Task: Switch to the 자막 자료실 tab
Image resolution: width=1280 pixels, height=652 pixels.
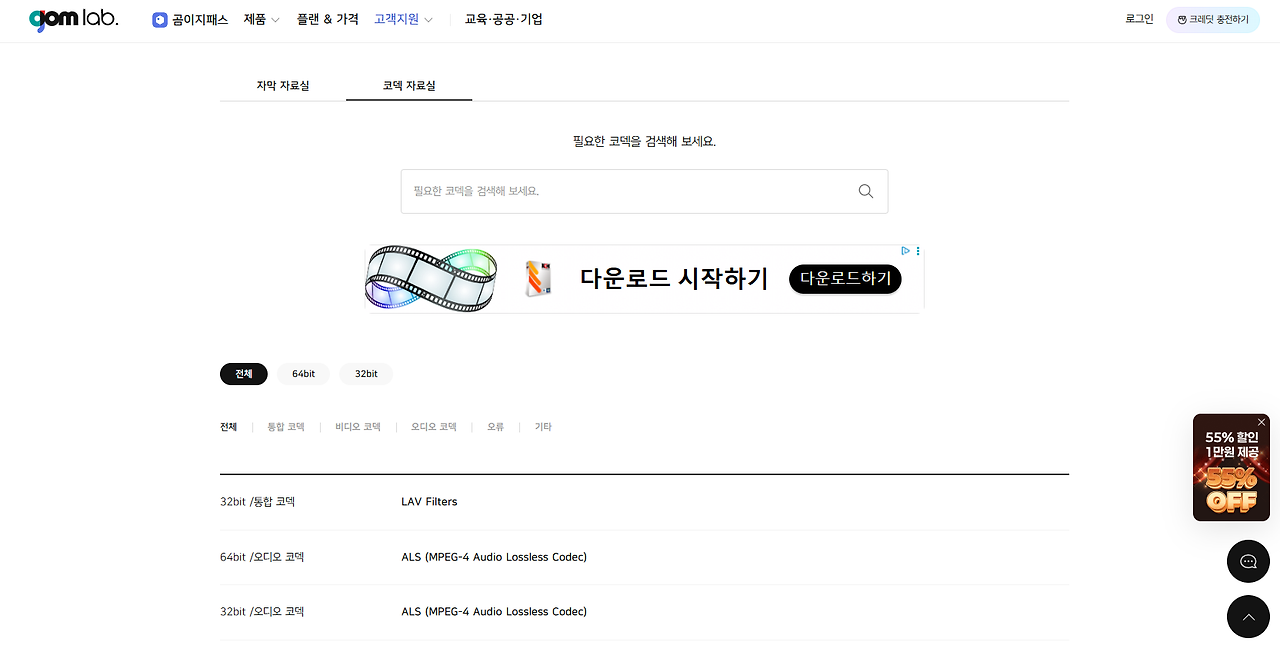Action: point(283,86)
